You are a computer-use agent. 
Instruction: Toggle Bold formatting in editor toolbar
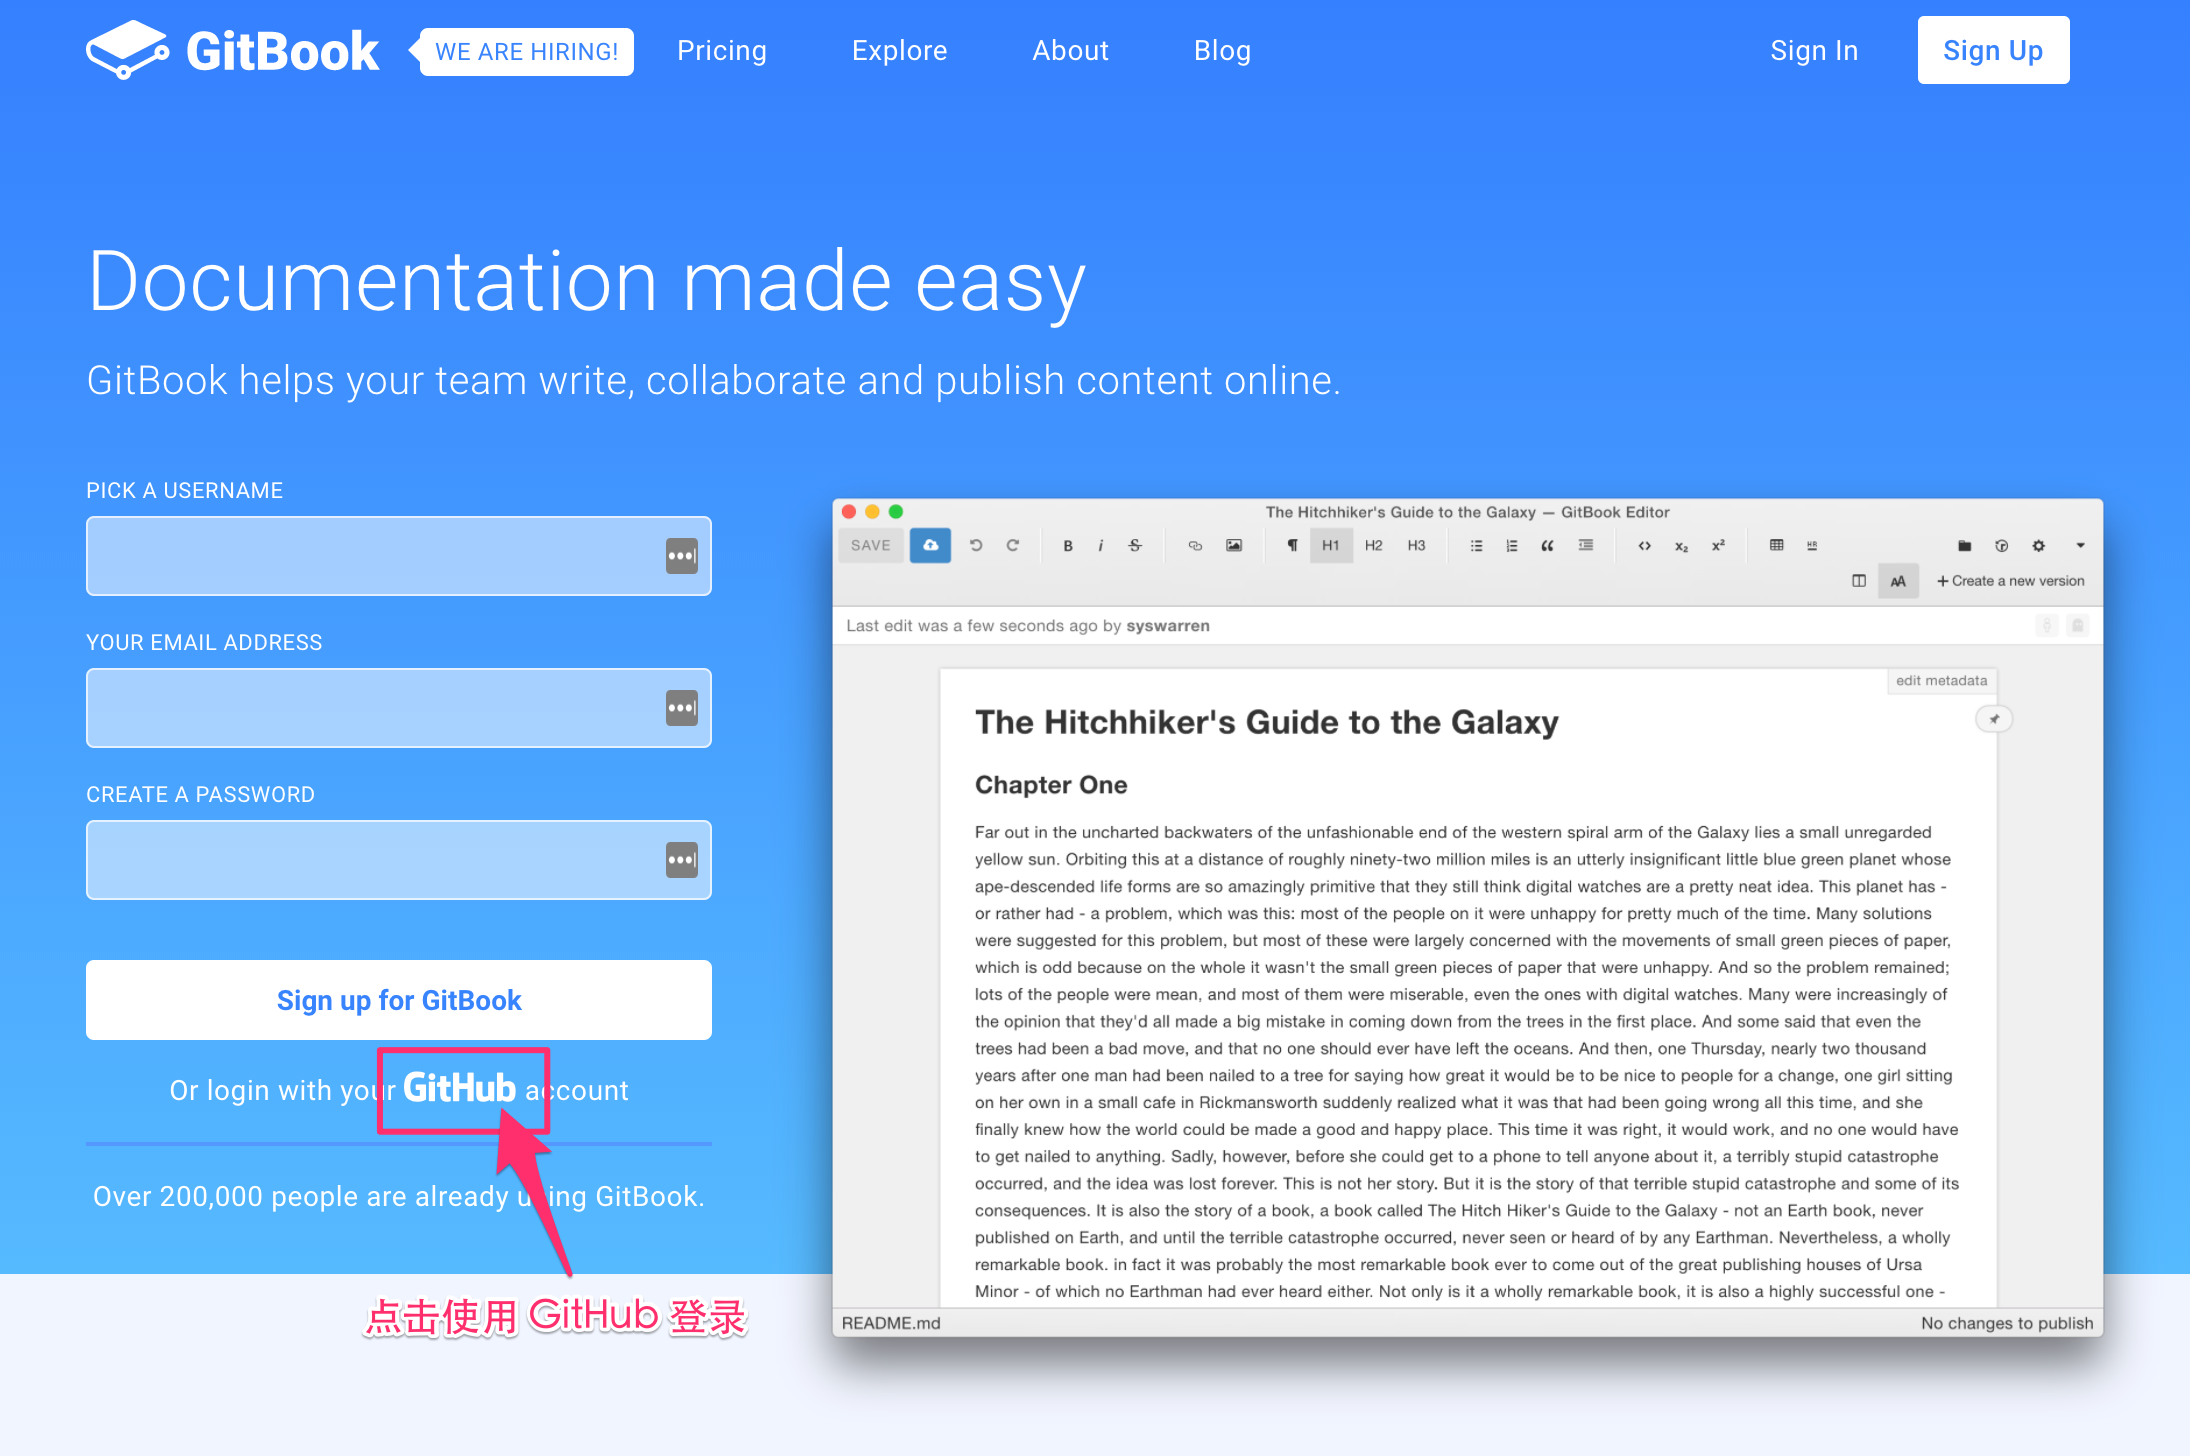(x=1068, y=546)
